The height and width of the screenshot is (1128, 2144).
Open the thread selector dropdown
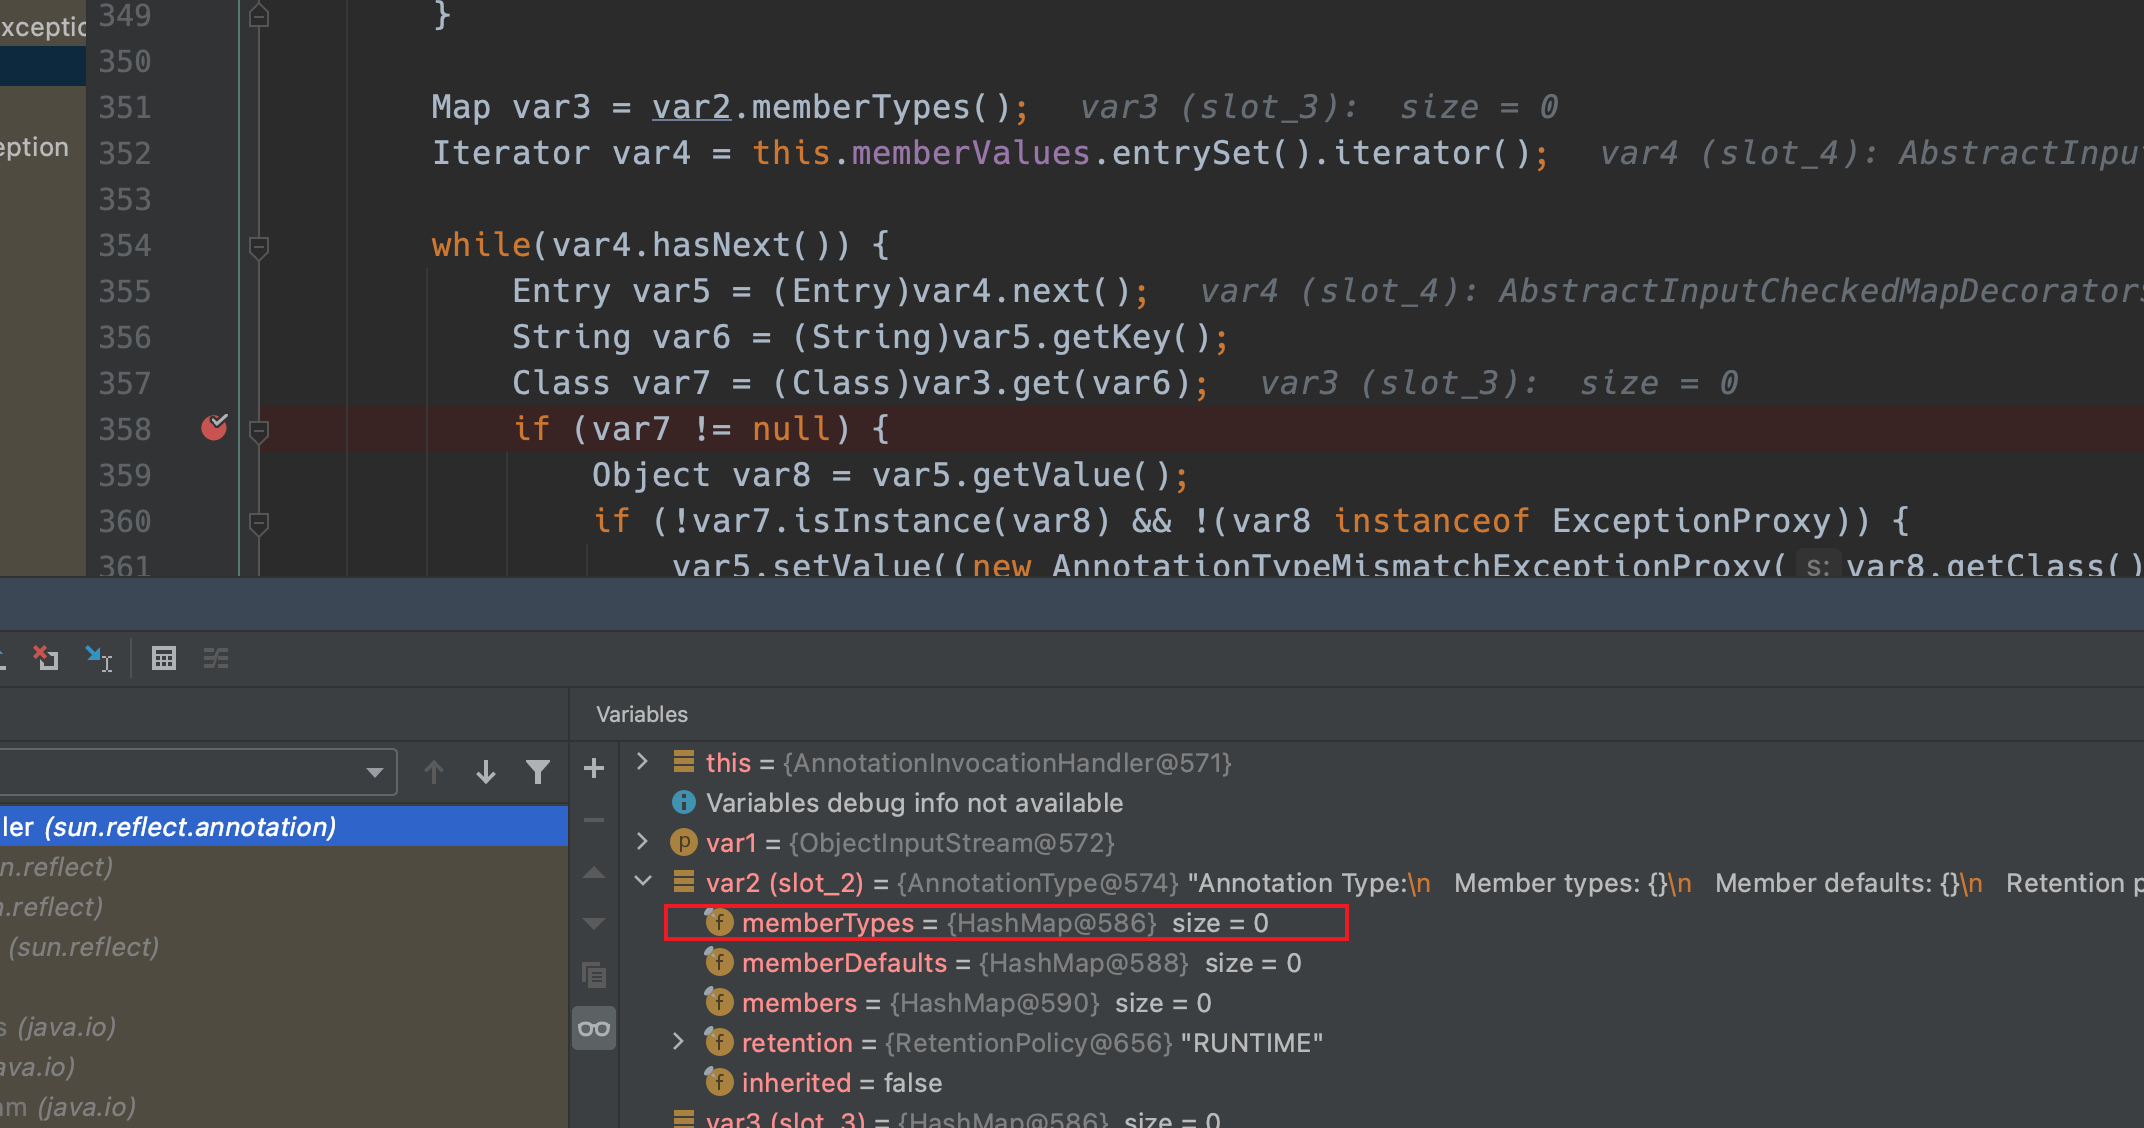pos(374,772)
